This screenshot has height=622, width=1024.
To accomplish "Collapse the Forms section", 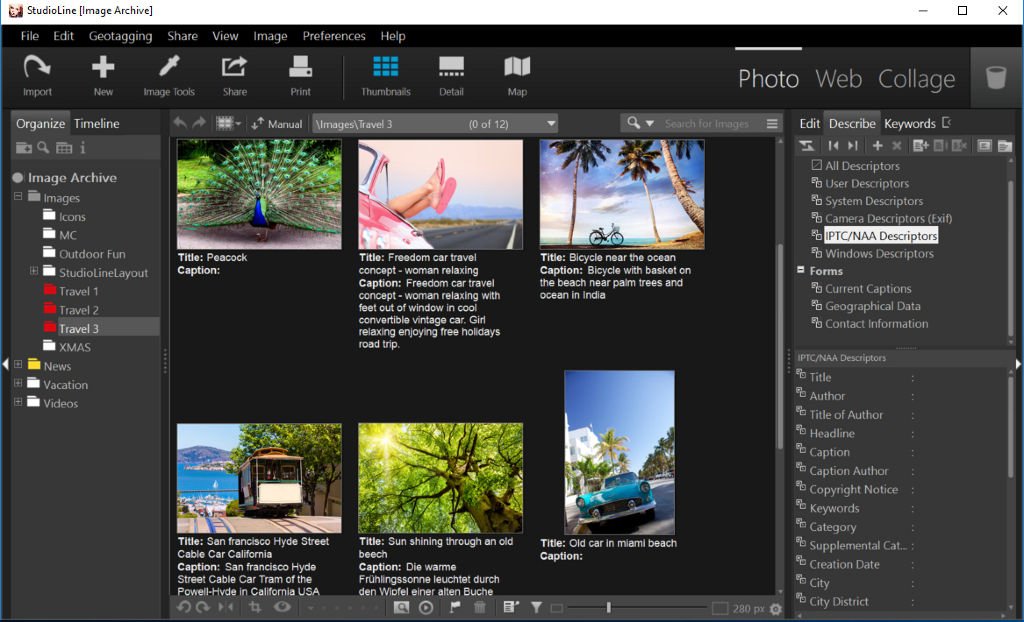I will [x=801, y=270].
